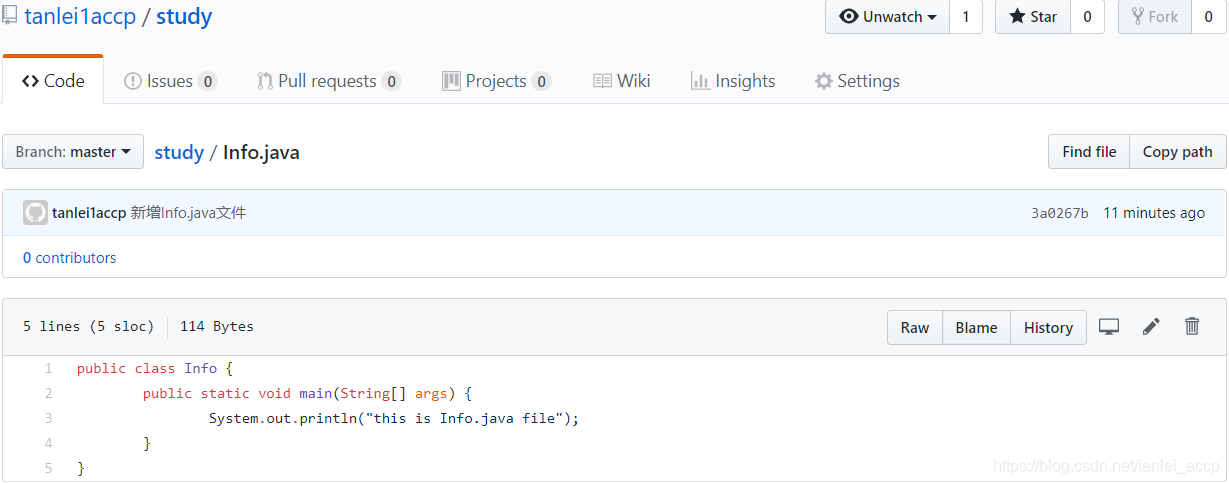Select line number 3
The image size is (1229, 484).
click(48, 418)
